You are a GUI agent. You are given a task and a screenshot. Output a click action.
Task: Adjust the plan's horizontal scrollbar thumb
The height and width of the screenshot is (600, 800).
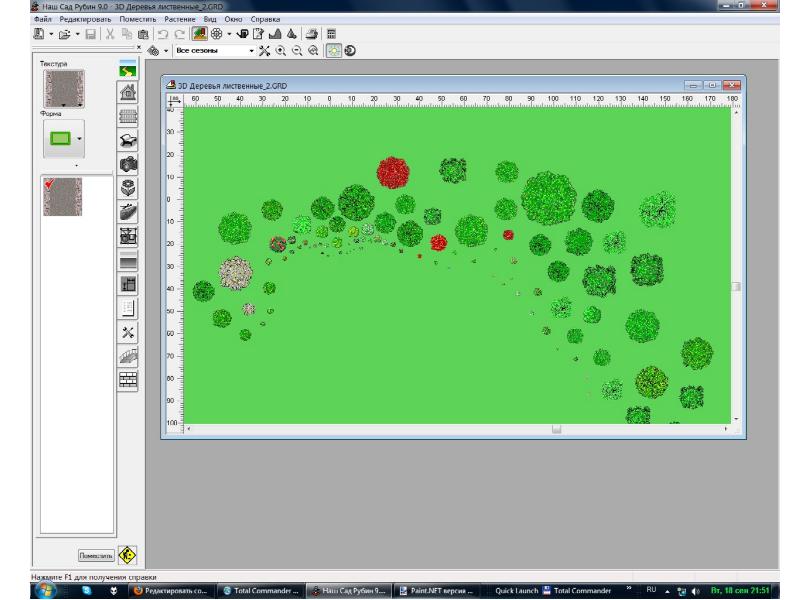point(556,429)
